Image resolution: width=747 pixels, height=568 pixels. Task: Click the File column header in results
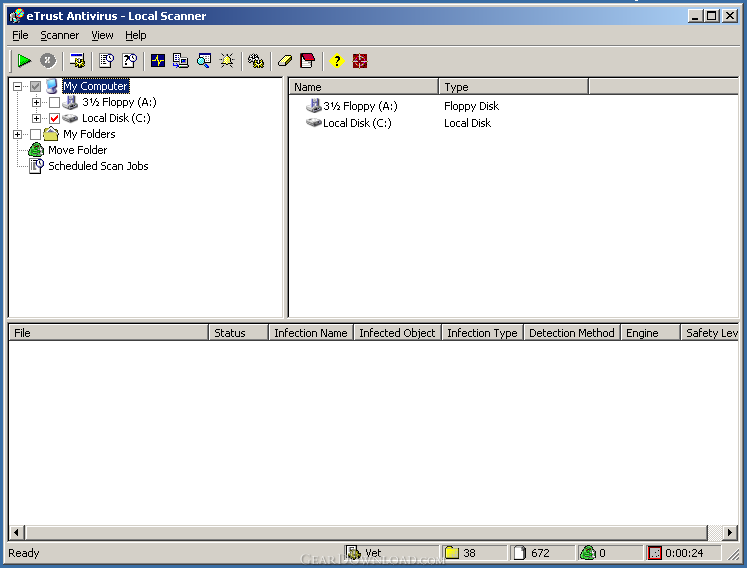109,333
